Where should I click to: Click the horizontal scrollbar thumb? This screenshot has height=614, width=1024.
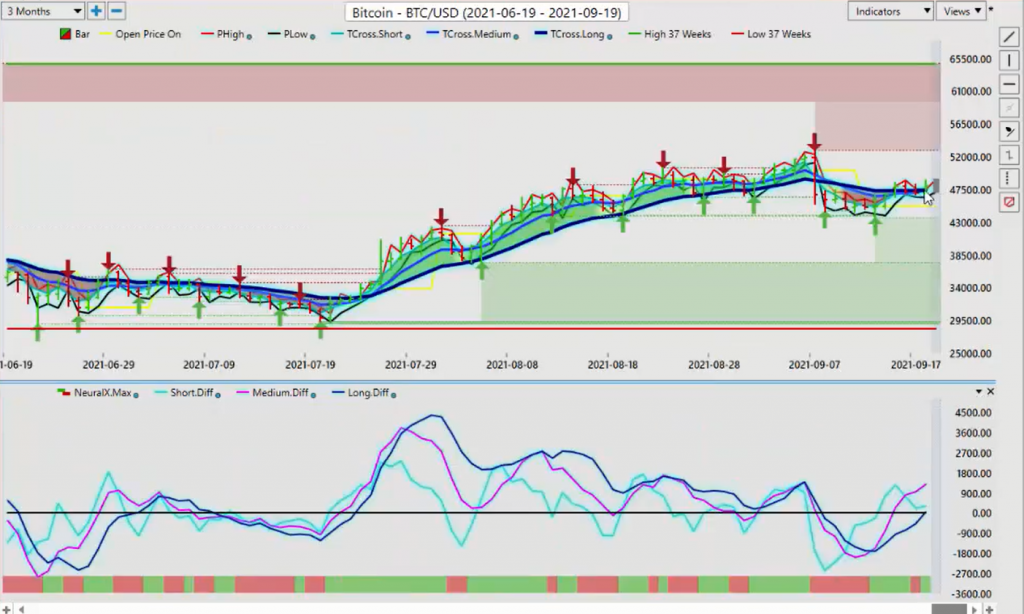[x=948, y=609]
